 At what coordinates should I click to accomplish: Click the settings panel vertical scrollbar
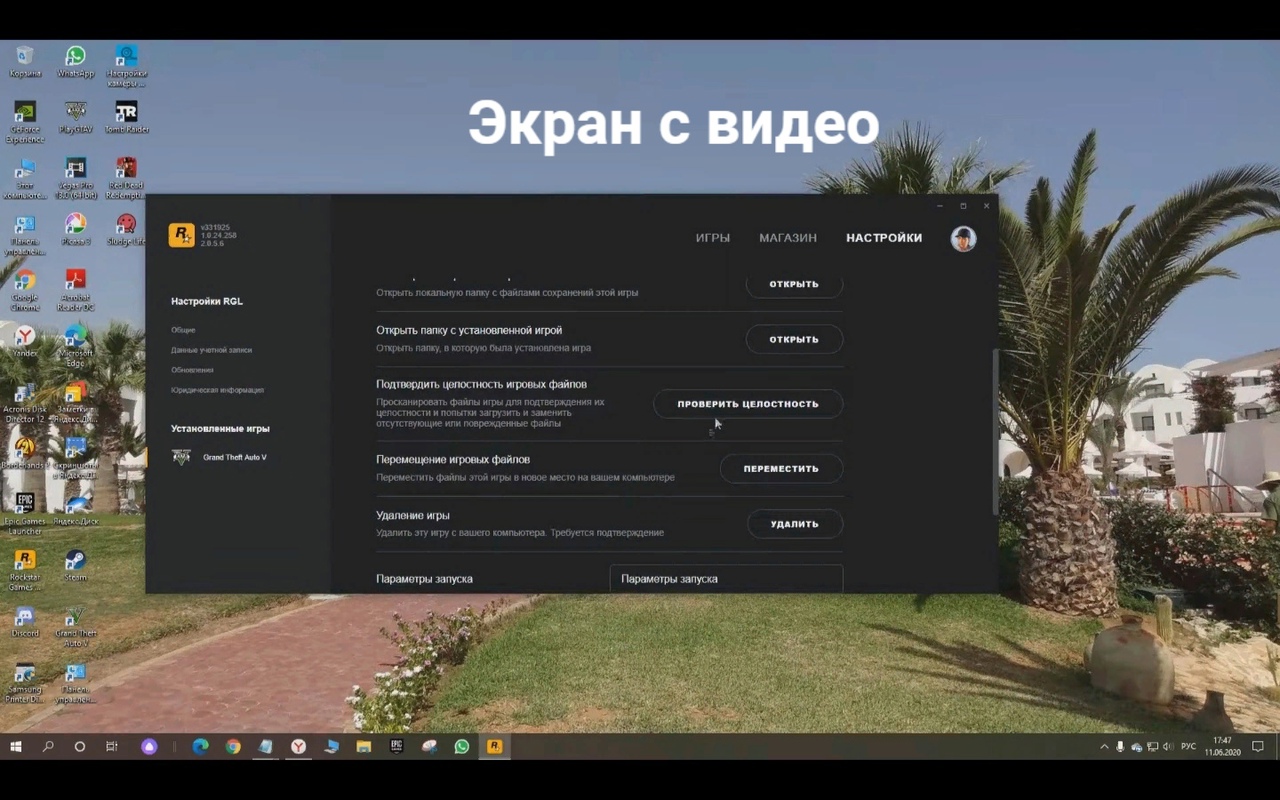click(994, 432)
